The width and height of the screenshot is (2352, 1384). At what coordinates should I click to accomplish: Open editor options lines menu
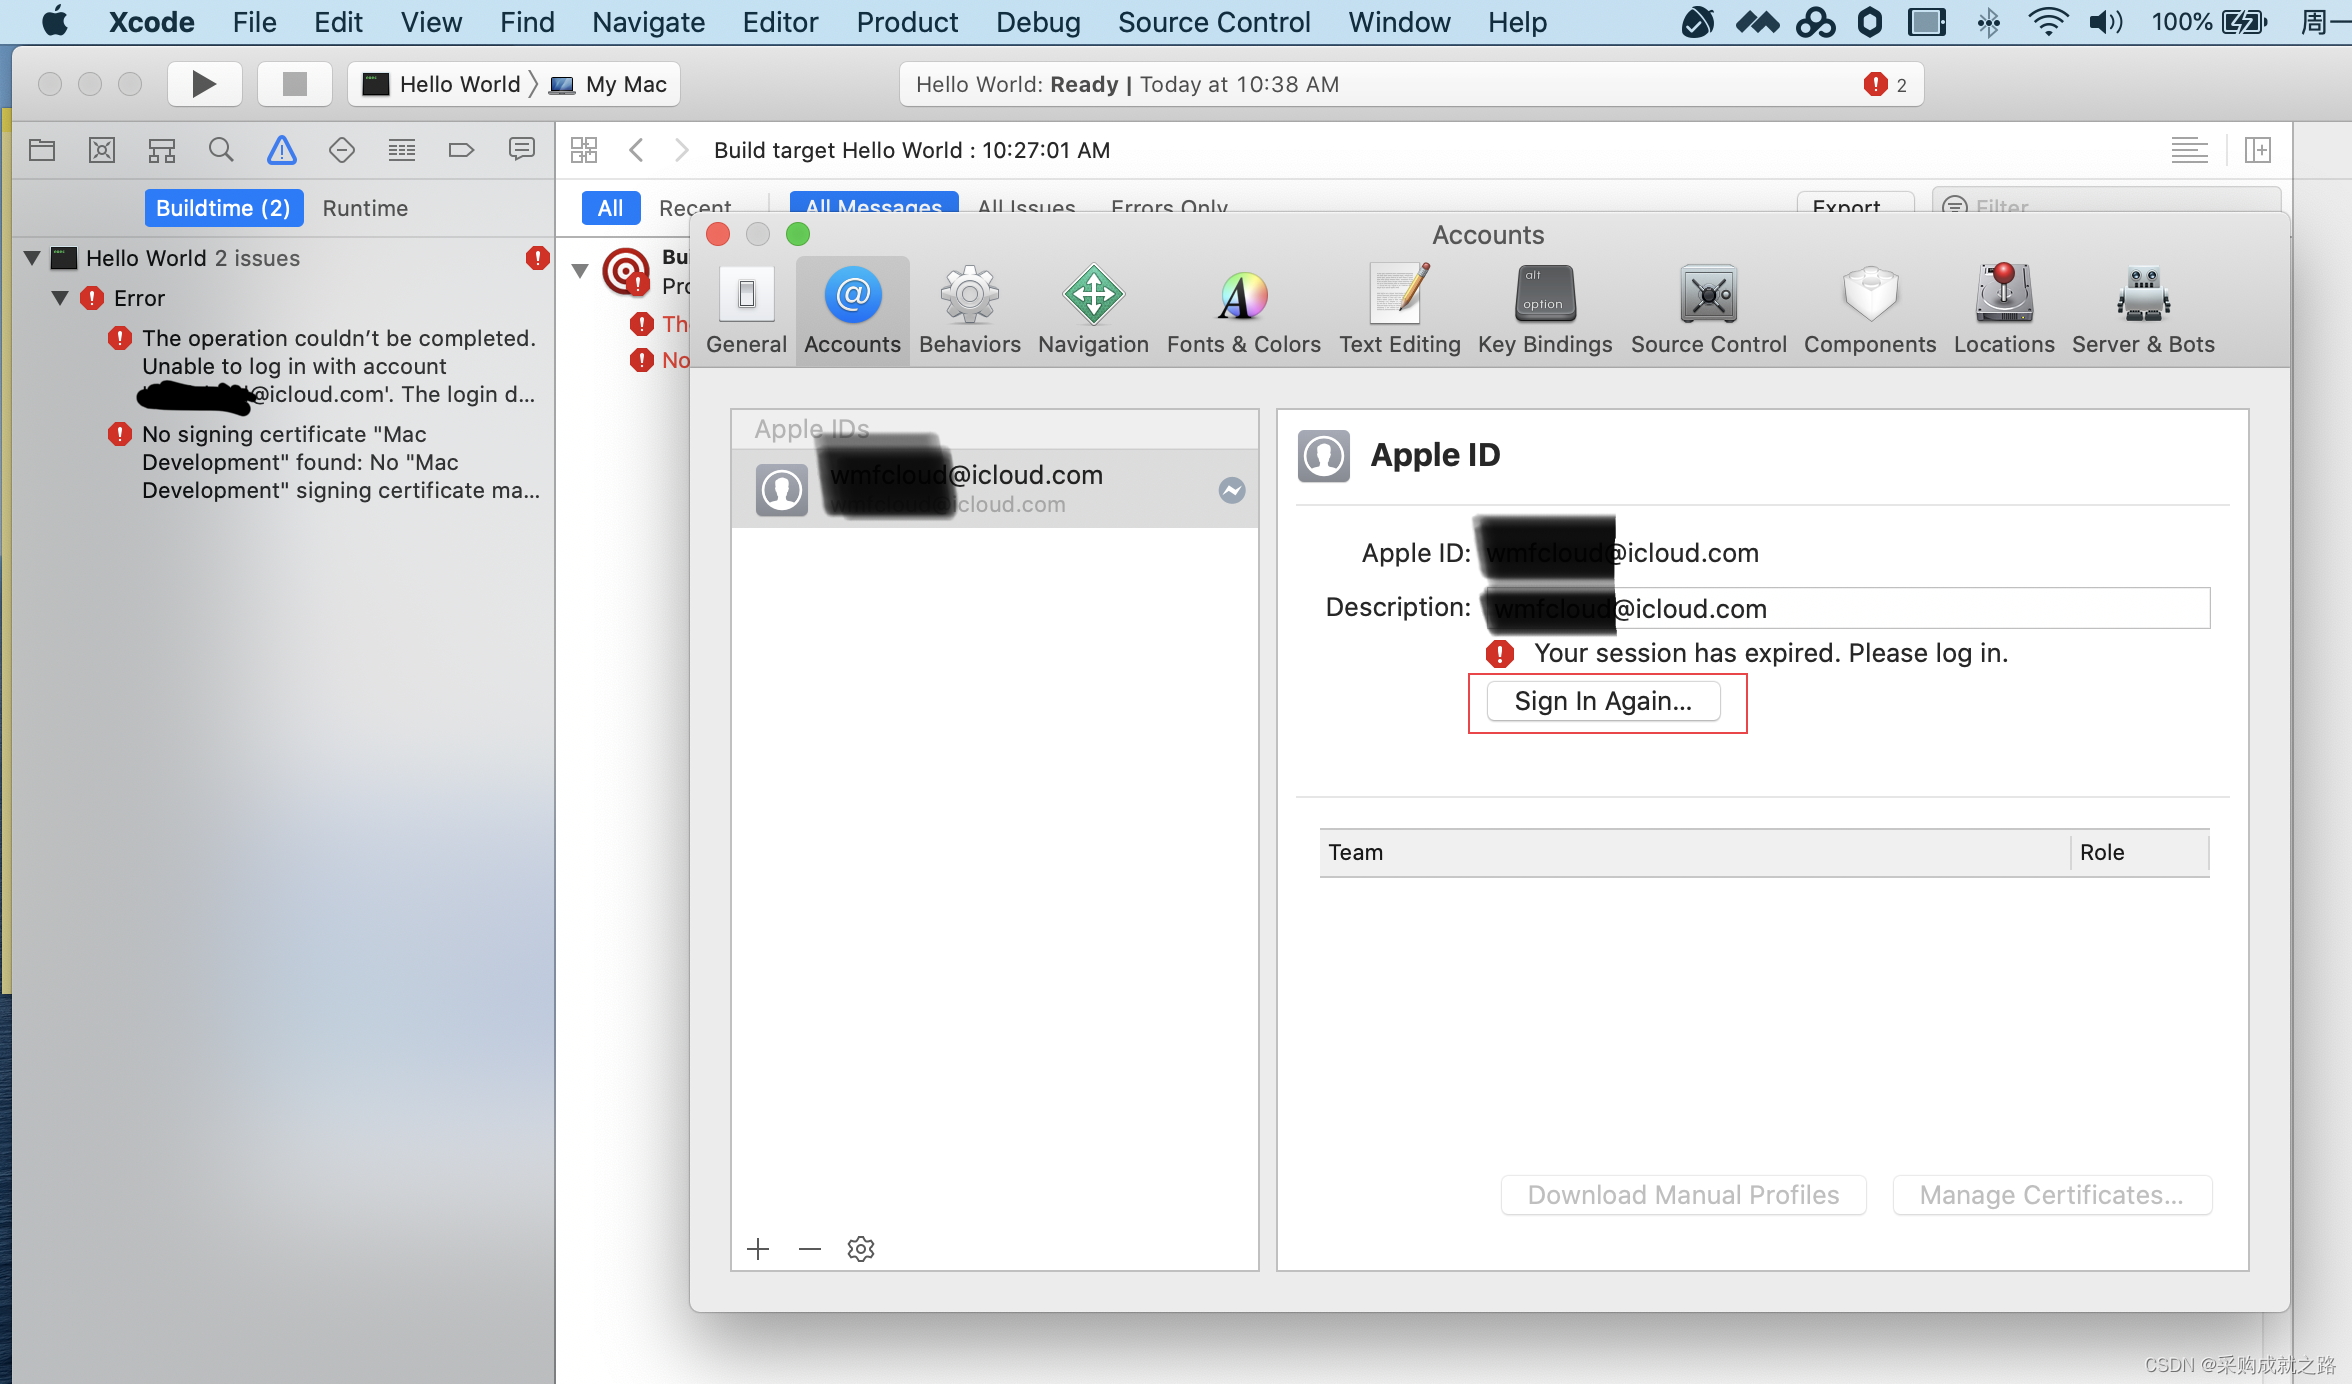click(x=2189, y=150)
